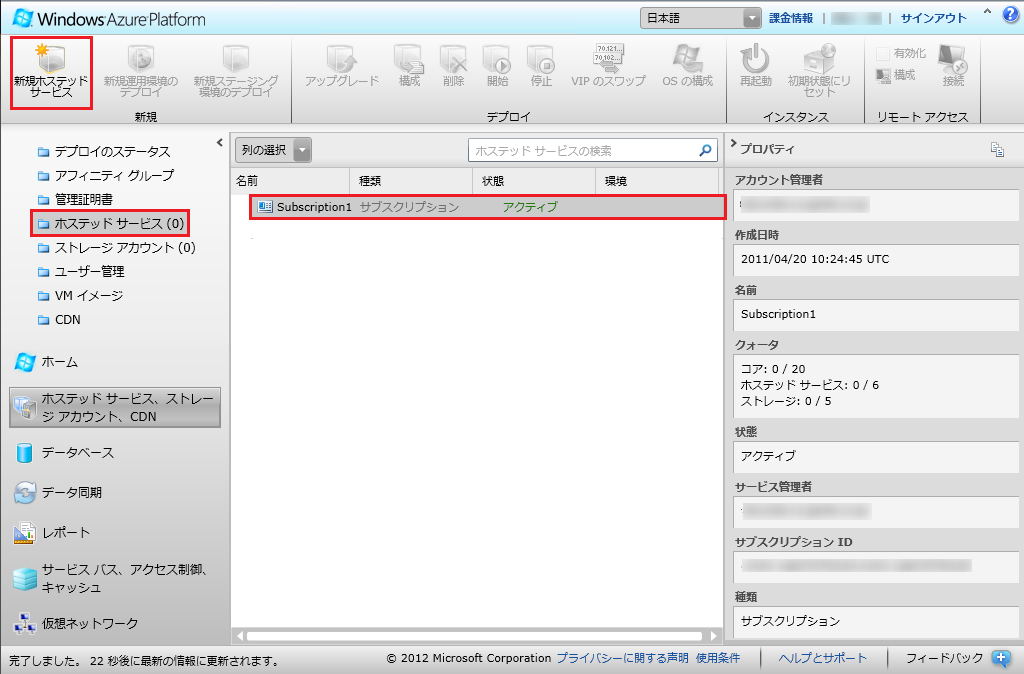Toggle the 有効化 checkbox
Image resolution: width=1024 pixels, height=674 pixels.
pos(883,54)
